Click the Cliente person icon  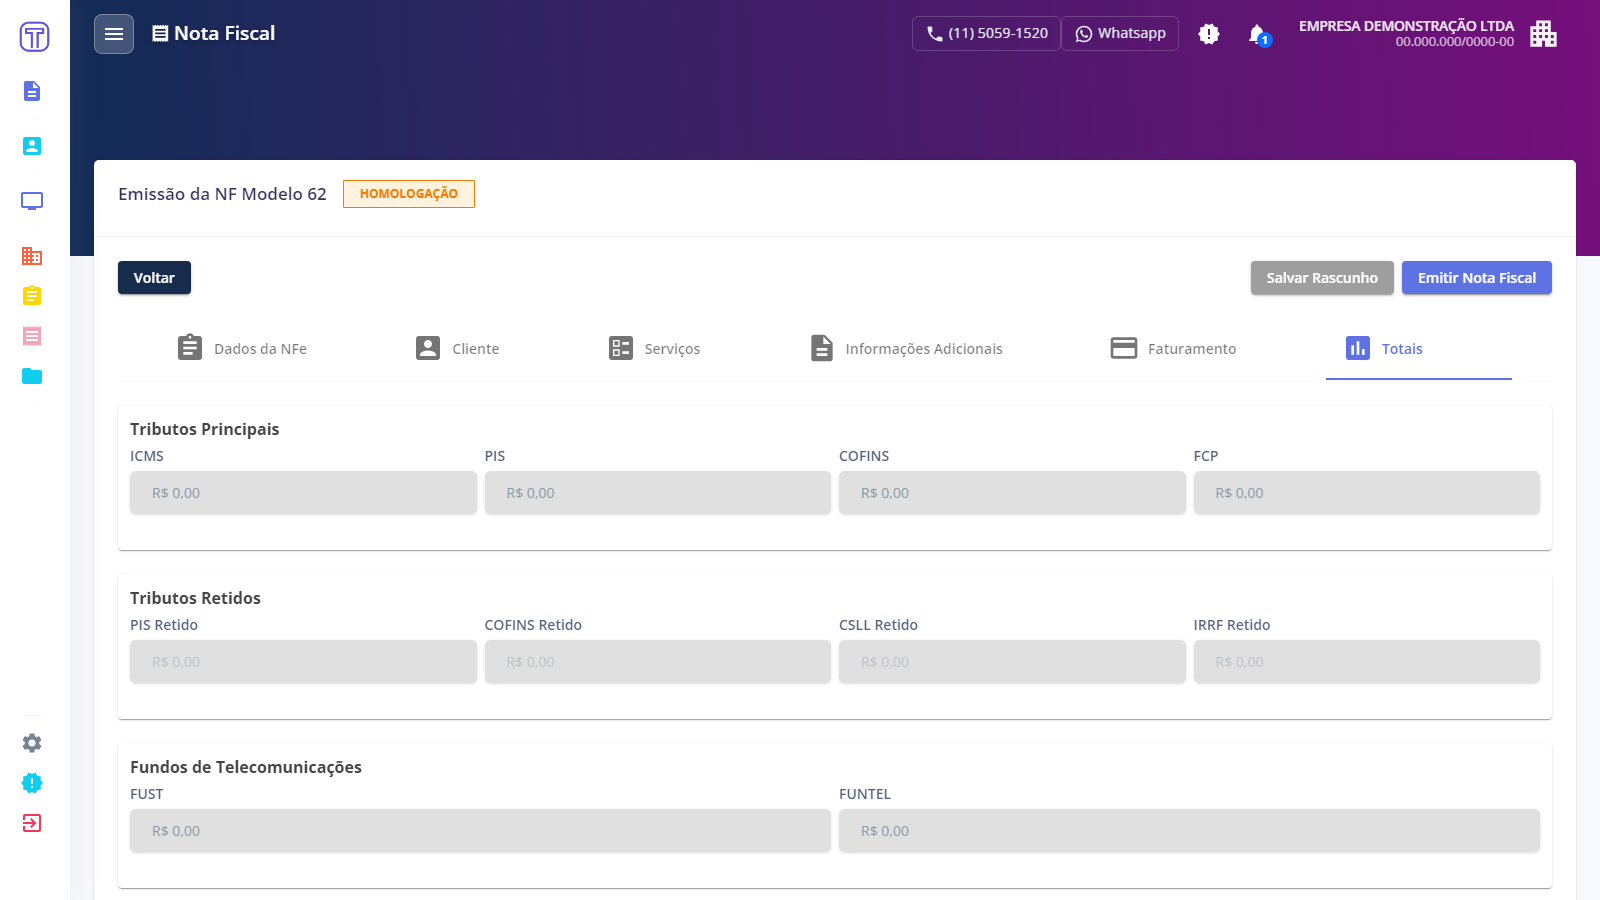pos(428,348)
